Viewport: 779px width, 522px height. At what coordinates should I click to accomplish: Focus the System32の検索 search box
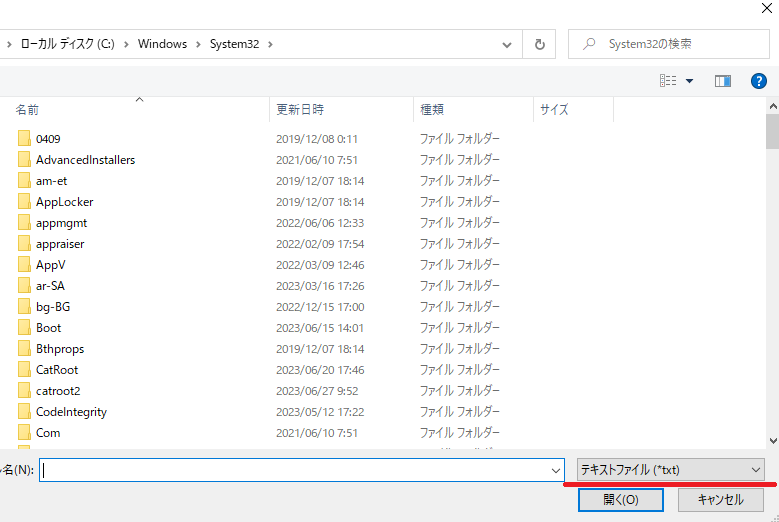[x=669, y=44]
